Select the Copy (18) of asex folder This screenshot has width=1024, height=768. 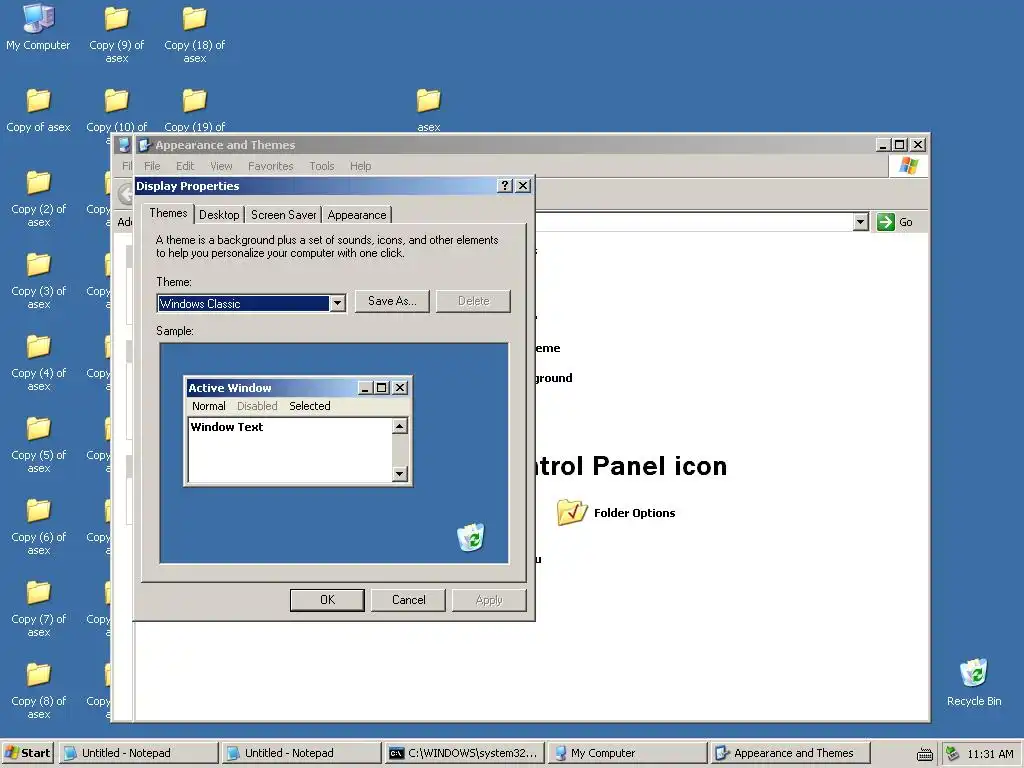pos(195,33)
